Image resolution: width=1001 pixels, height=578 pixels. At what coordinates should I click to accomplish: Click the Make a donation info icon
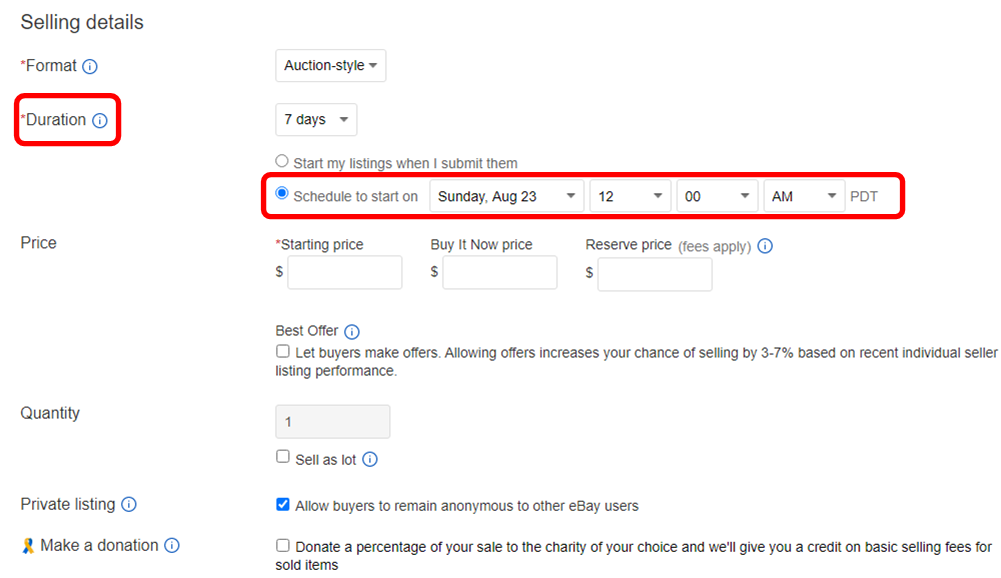click(x=172, y=546)
